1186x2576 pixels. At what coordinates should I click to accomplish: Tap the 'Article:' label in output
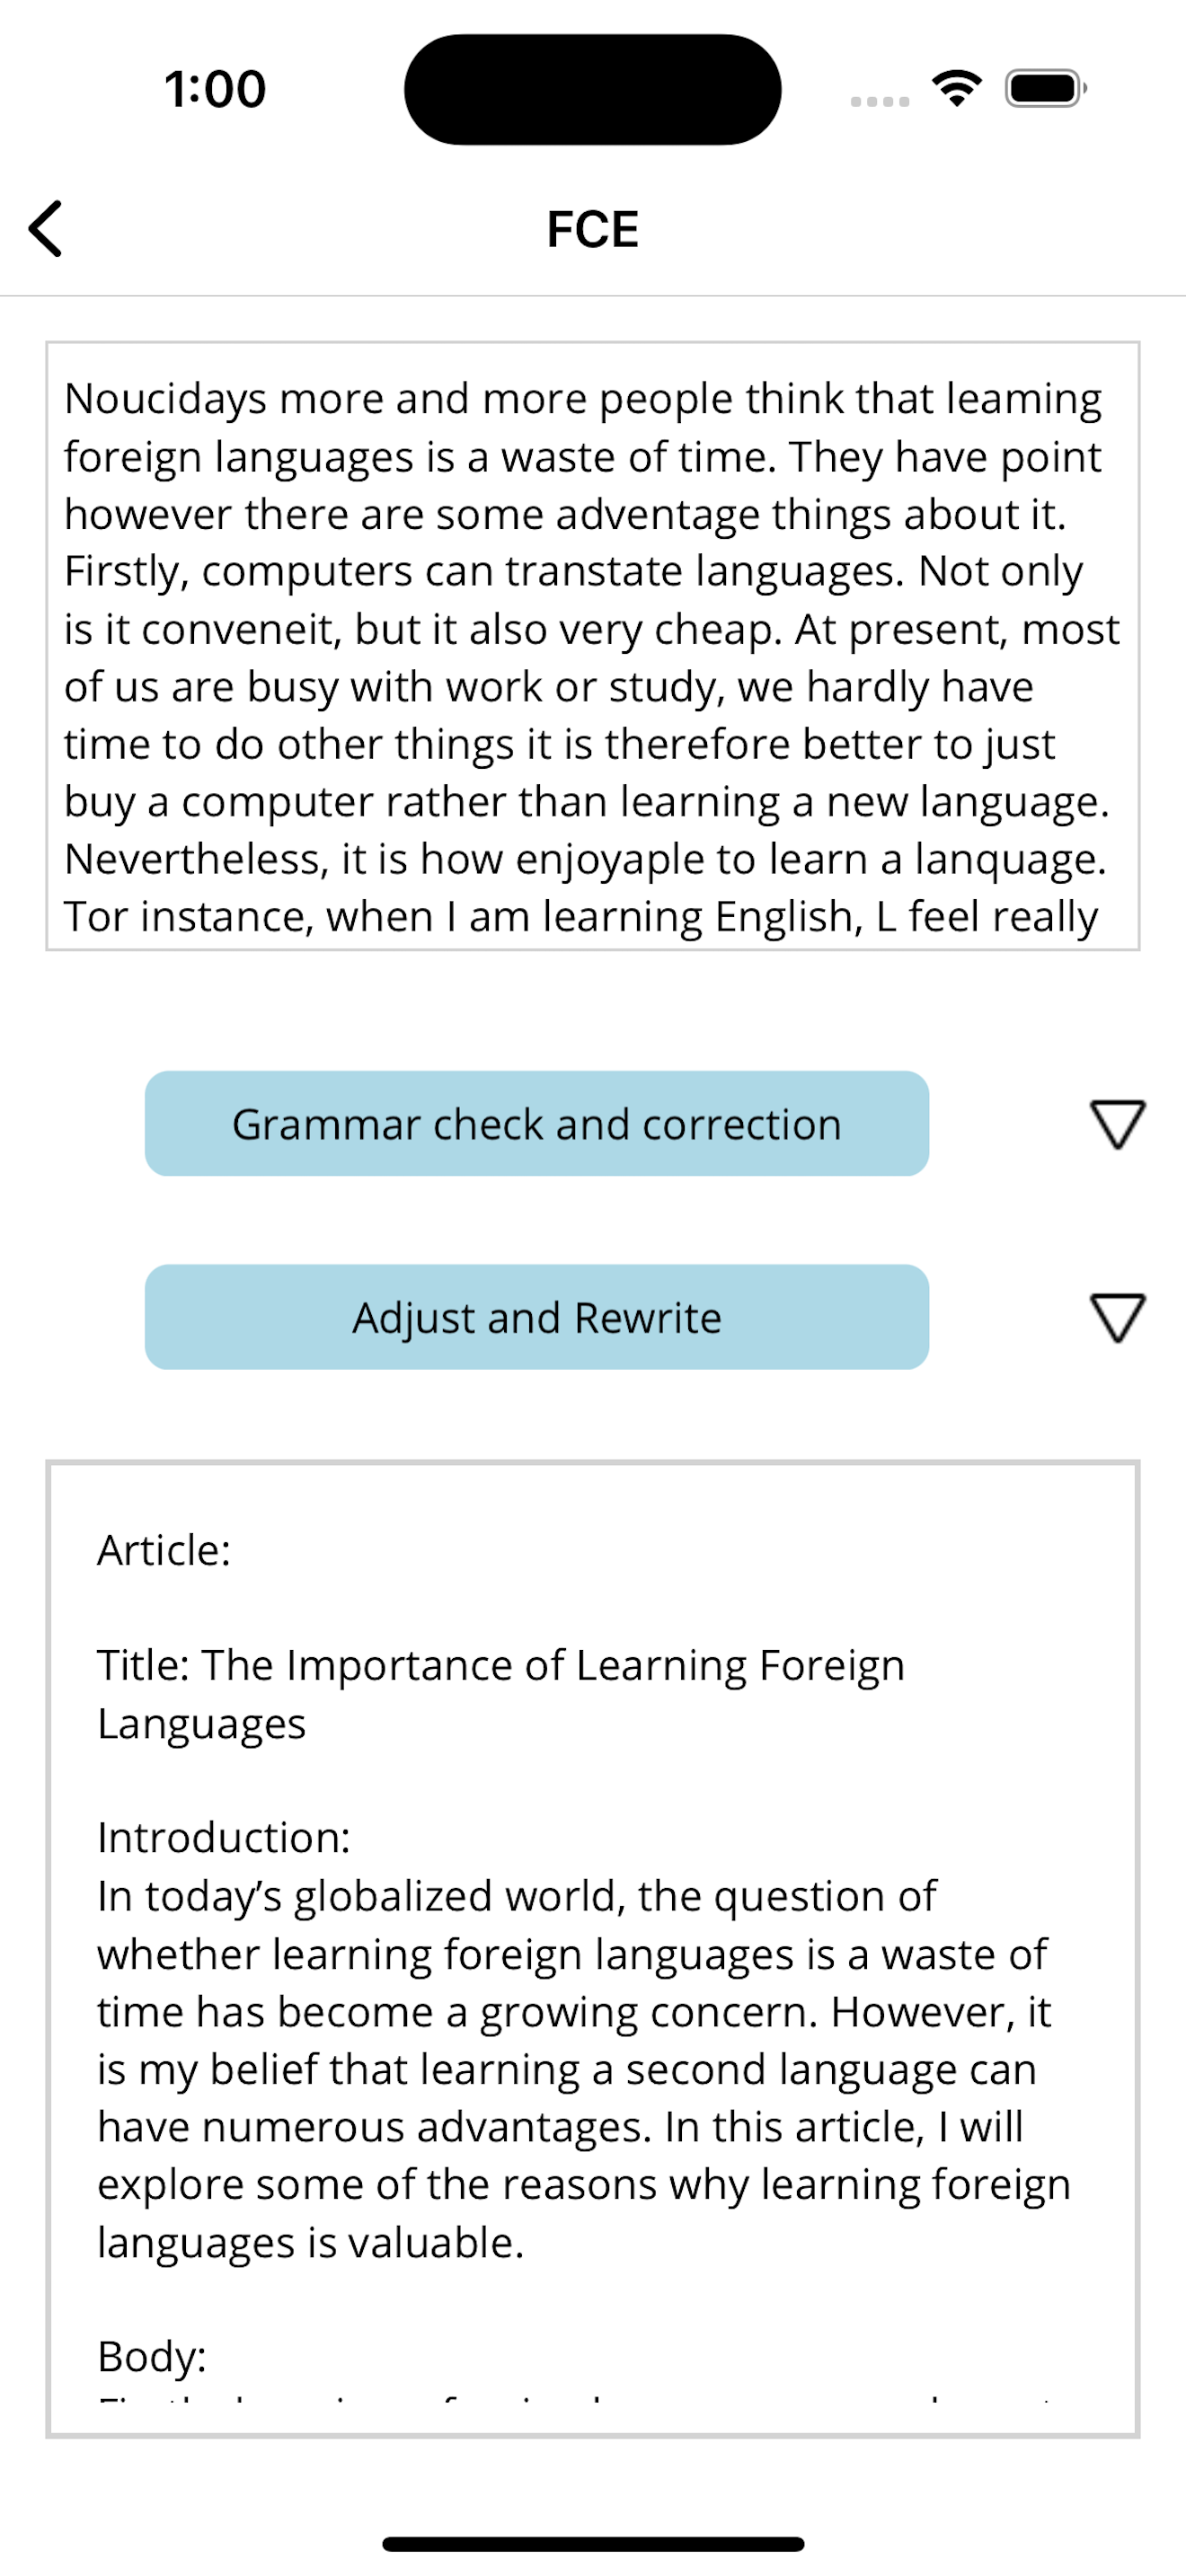[x=164, y=1550]
